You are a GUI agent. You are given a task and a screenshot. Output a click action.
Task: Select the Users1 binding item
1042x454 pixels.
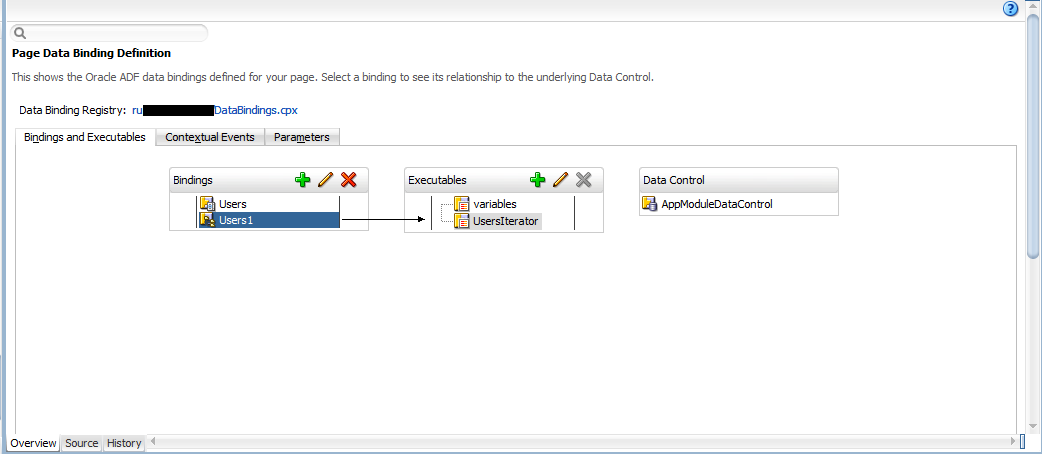click(236, 220)
